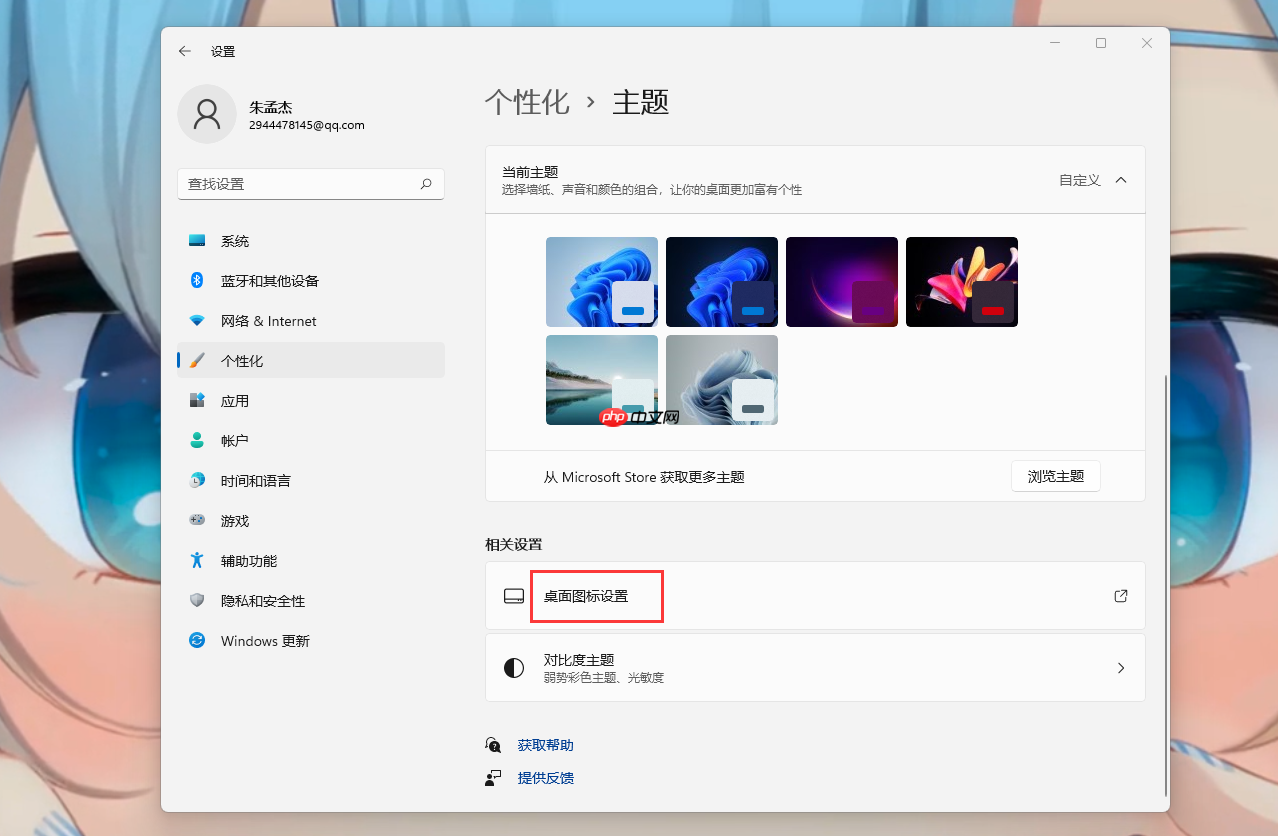Switch to 隐私和安全性 in sidebar

196,600
